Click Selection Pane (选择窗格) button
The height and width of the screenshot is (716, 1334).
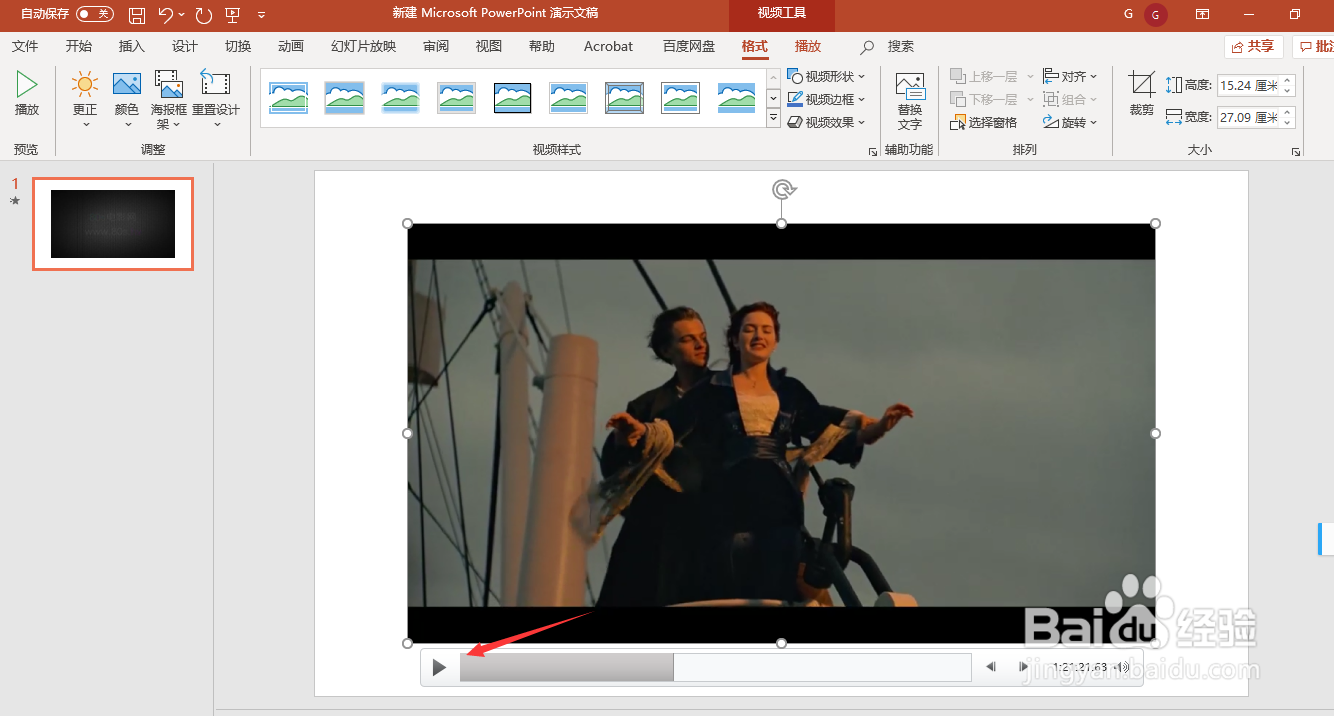click(983, 122)
